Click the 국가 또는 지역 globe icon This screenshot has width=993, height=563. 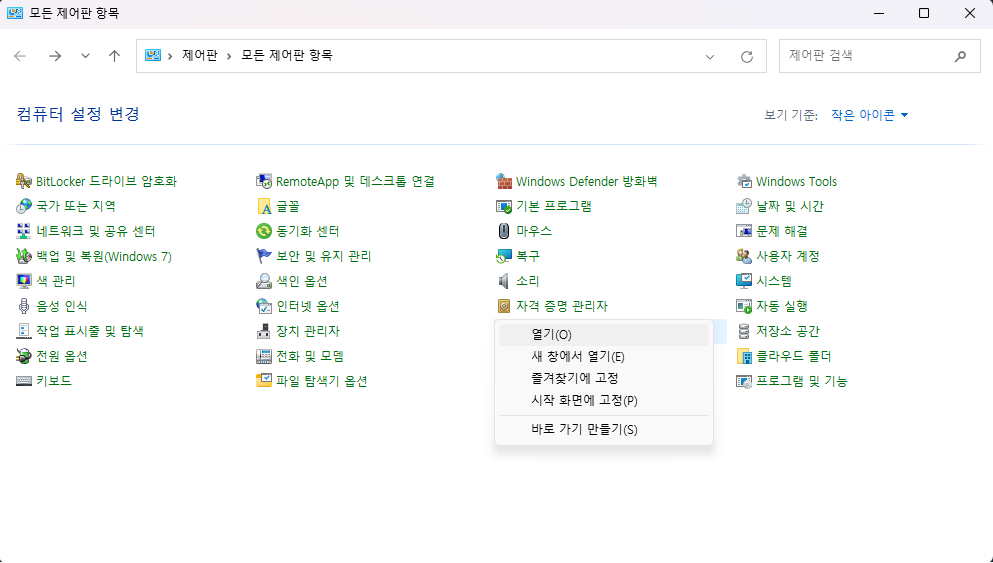coord(23,206)
